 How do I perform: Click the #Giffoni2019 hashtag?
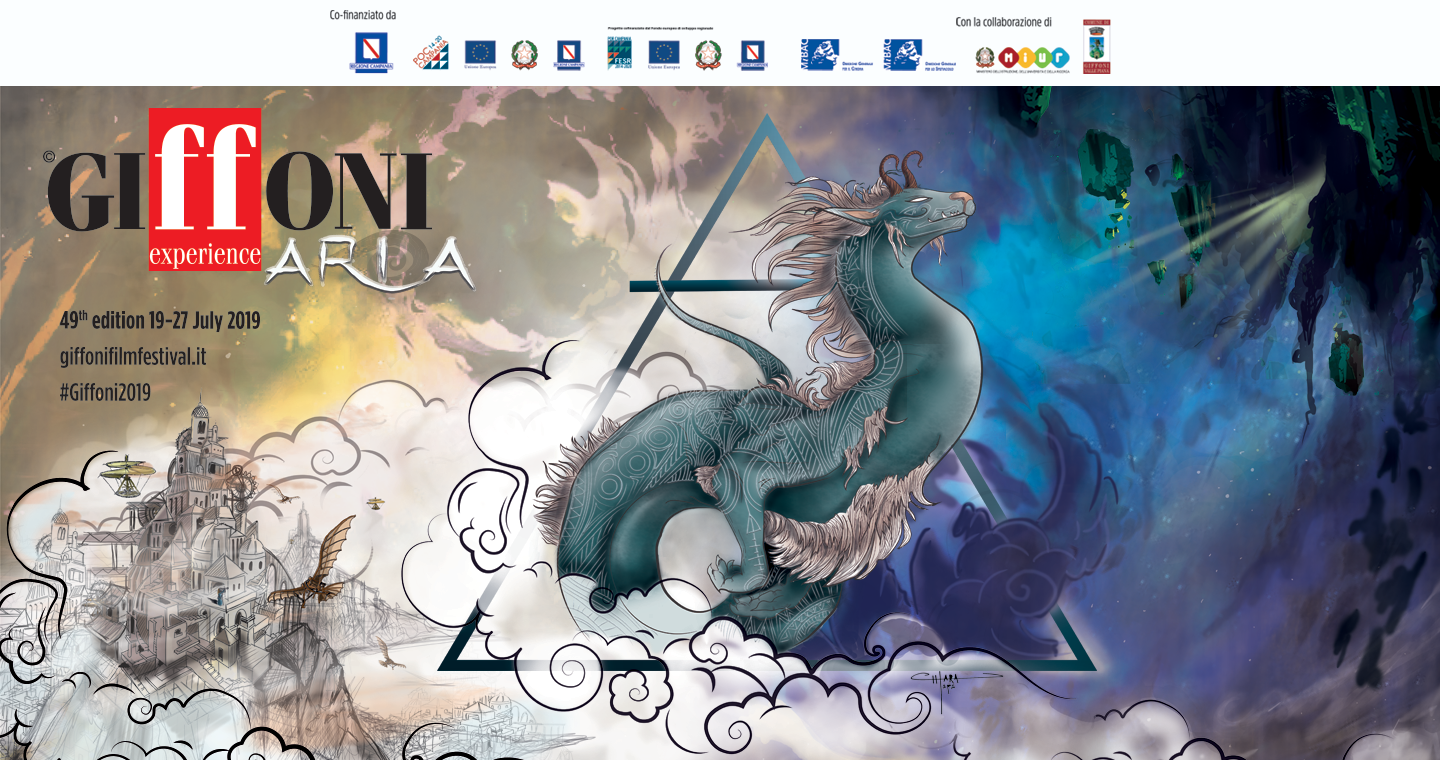pyautogui.click(x=105, y=392)
